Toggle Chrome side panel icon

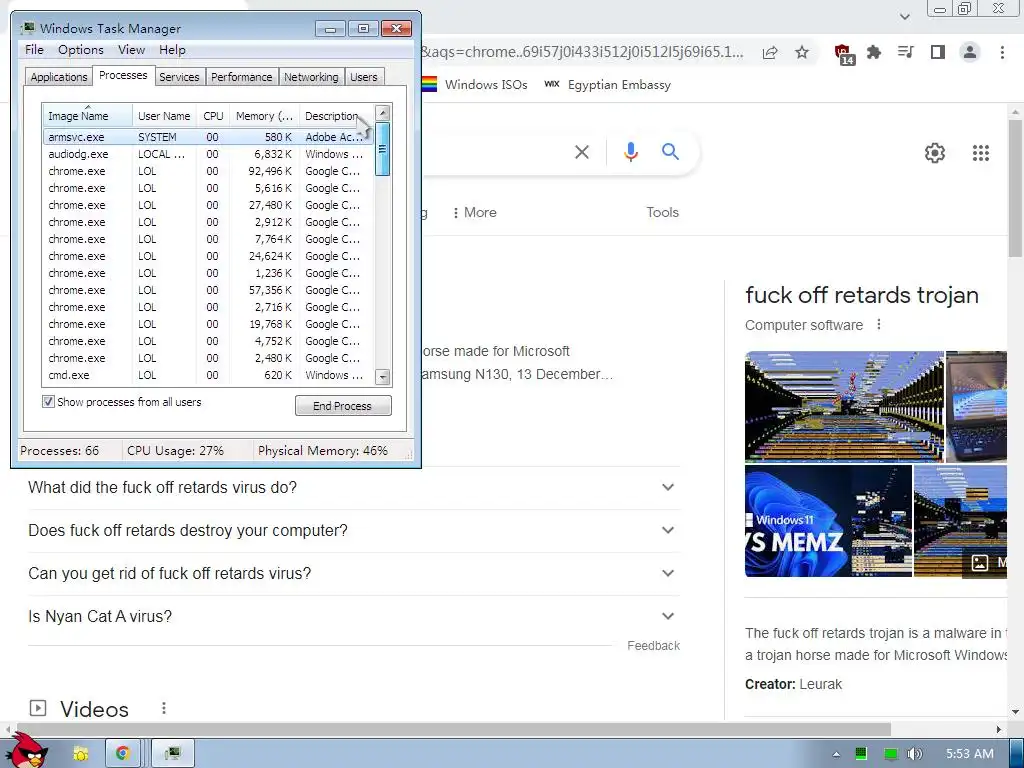(938, 52)
